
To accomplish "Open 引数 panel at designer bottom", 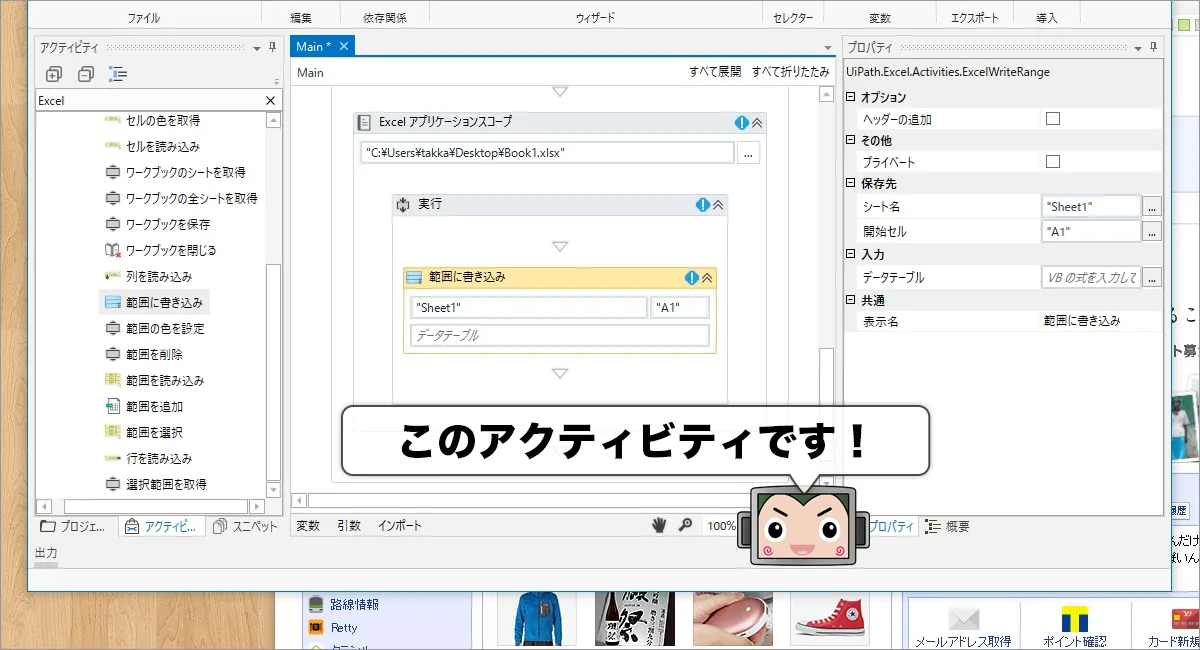I will click(x=349, y=526).
